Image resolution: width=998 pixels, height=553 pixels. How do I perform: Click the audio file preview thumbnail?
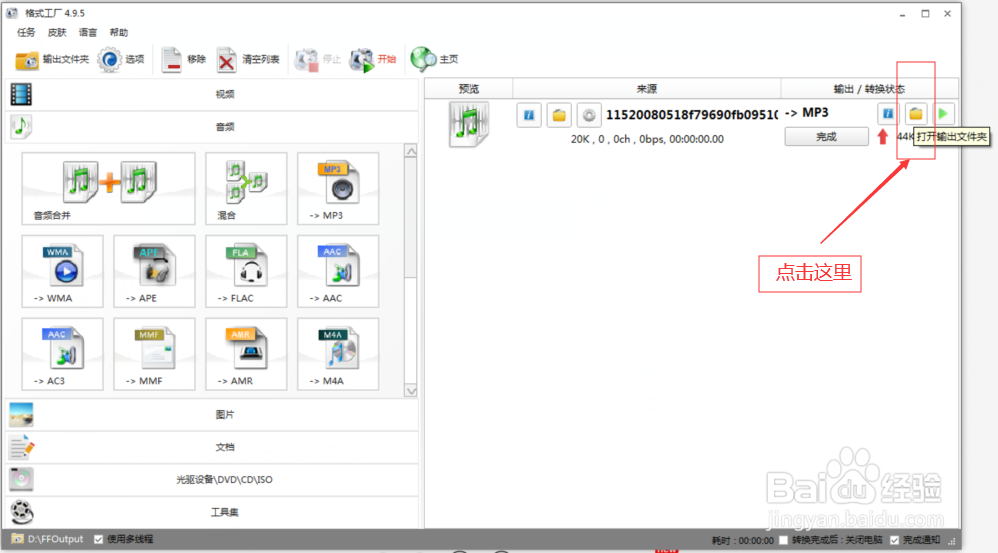coord(469,124)
